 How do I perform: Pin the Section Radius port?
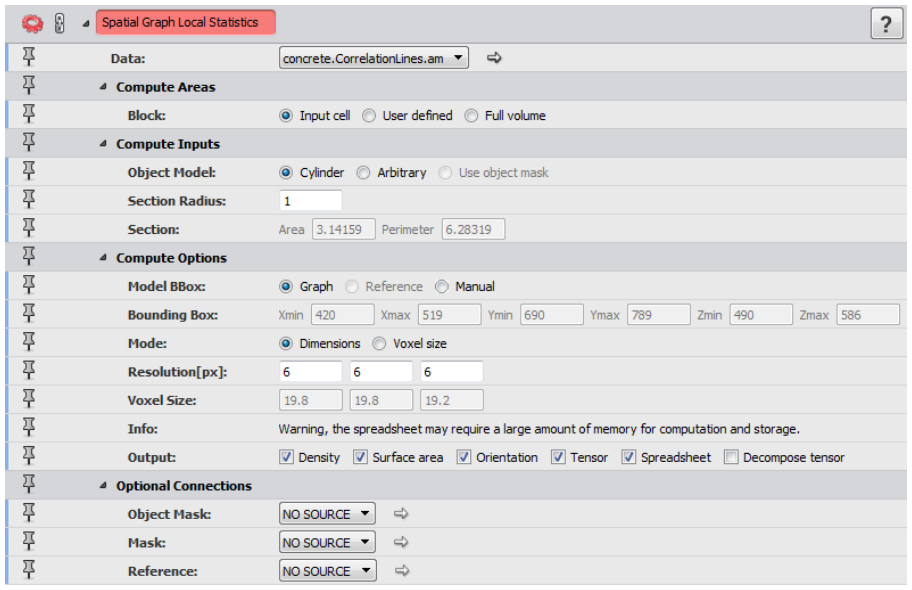point(28,200)
